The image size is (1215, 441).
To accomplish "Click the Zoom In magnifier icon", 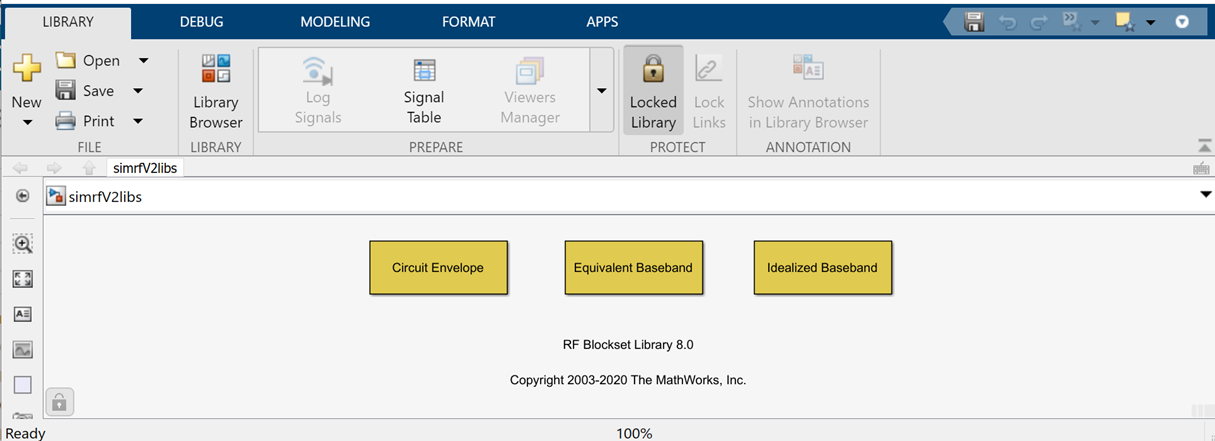I will [x=23, y=243].
